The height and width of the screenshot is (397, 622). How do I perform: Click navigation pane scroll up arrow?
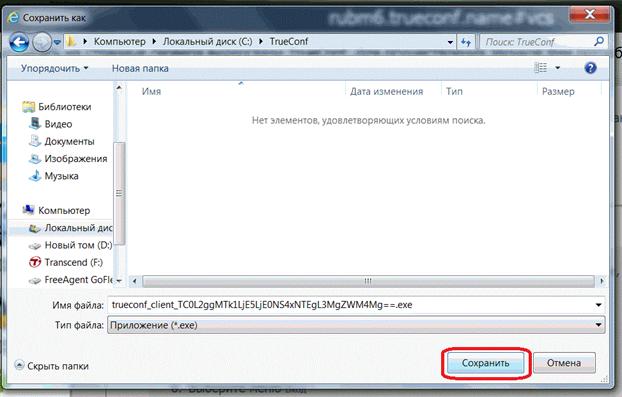[x=119, y=87]
